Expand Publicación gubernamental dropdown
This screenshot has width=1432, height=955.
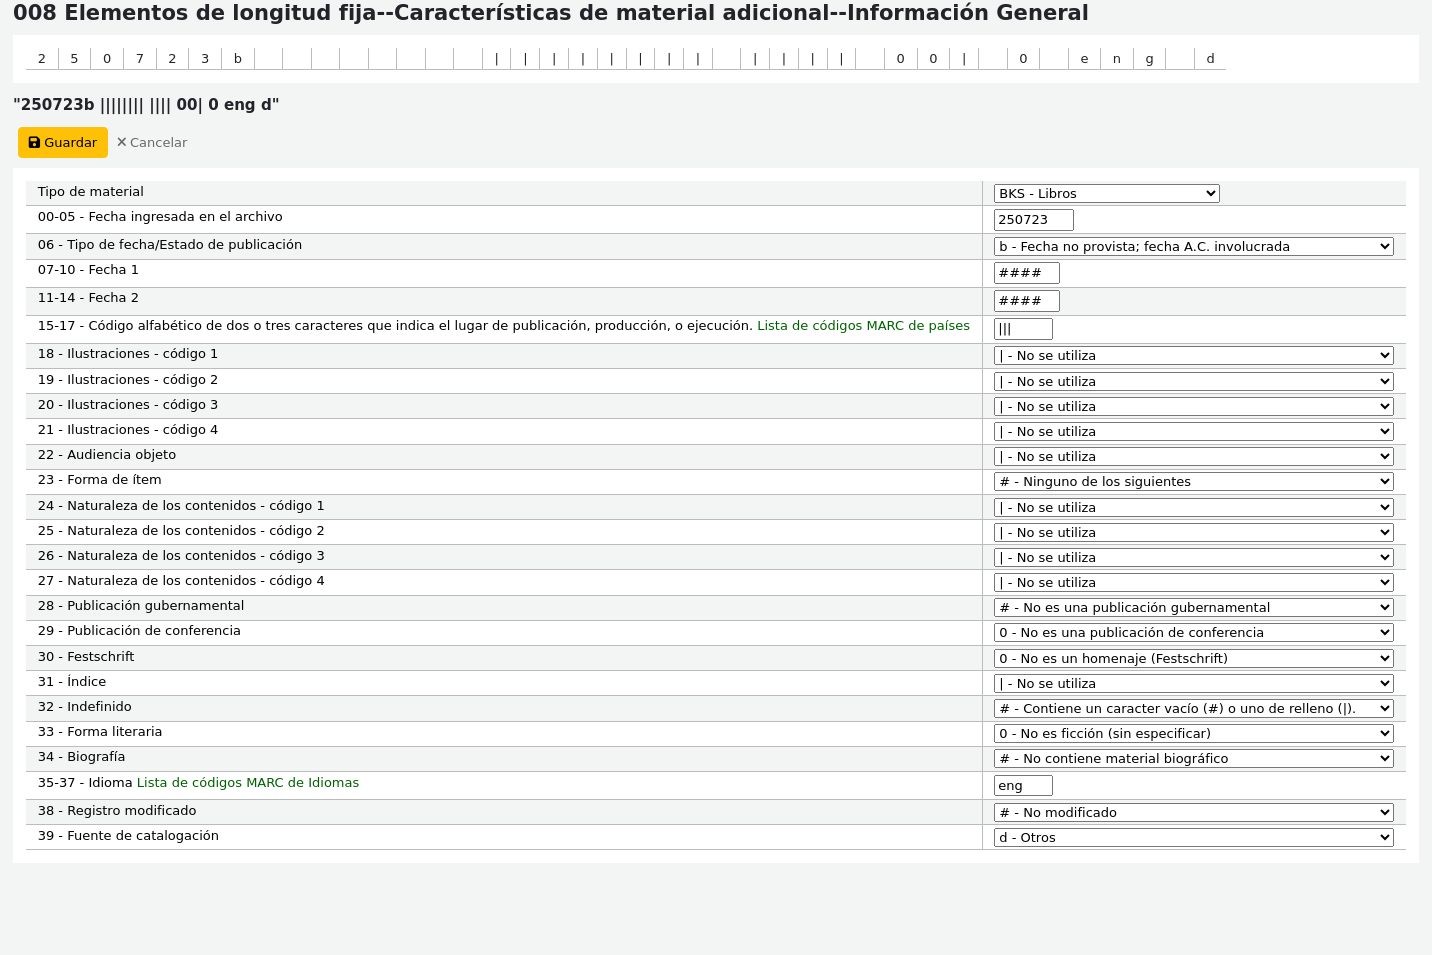click(x=1193, y=608)
